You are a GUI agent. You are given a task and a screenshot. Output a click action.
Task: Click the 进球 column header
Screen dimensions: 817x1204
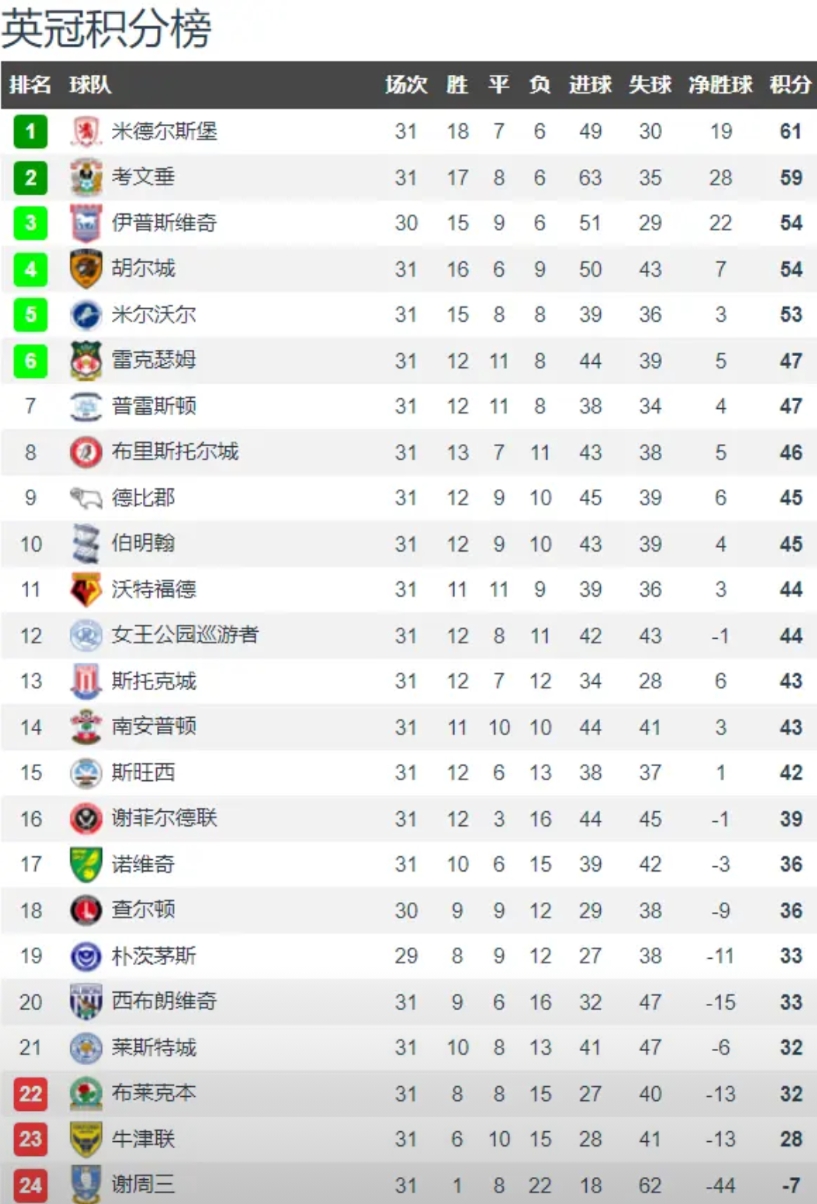(590, 85)
